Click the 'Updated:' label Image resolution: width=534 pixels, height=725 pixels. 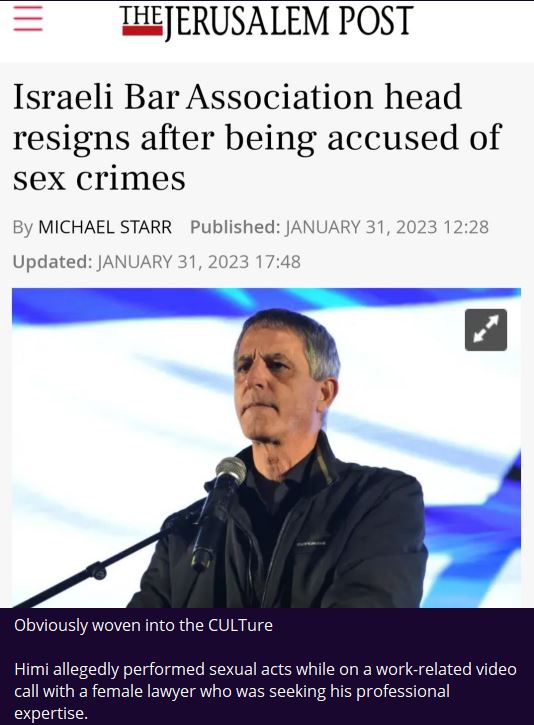(x=52, y=262)
